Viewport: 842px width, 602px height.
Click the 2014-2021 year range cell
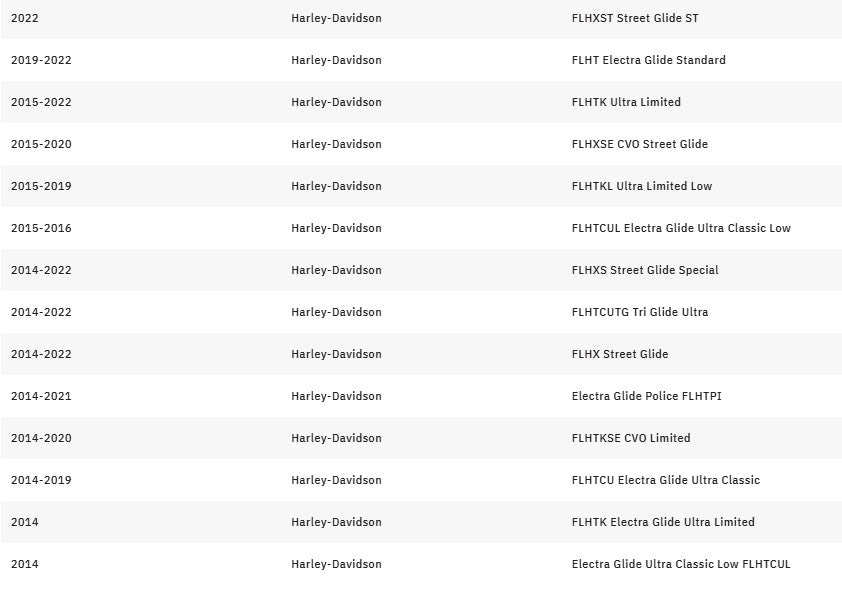tap(41, 396)
